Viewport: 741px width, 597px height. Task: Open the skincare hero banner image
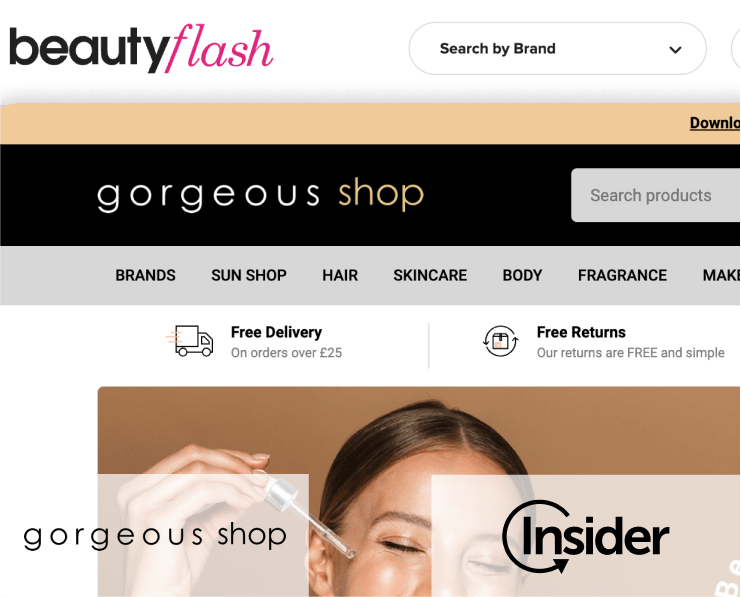[x=419, y=492]
